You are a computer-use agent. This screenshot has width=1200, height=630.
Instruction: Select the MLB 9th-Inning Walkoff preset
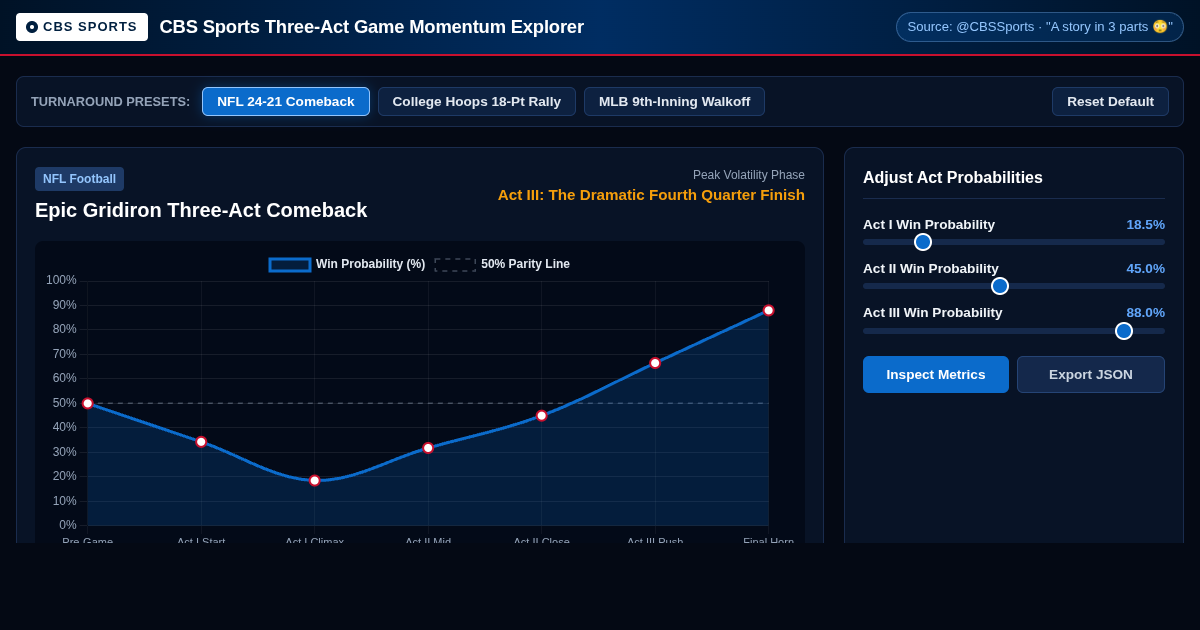click(674, 101)
